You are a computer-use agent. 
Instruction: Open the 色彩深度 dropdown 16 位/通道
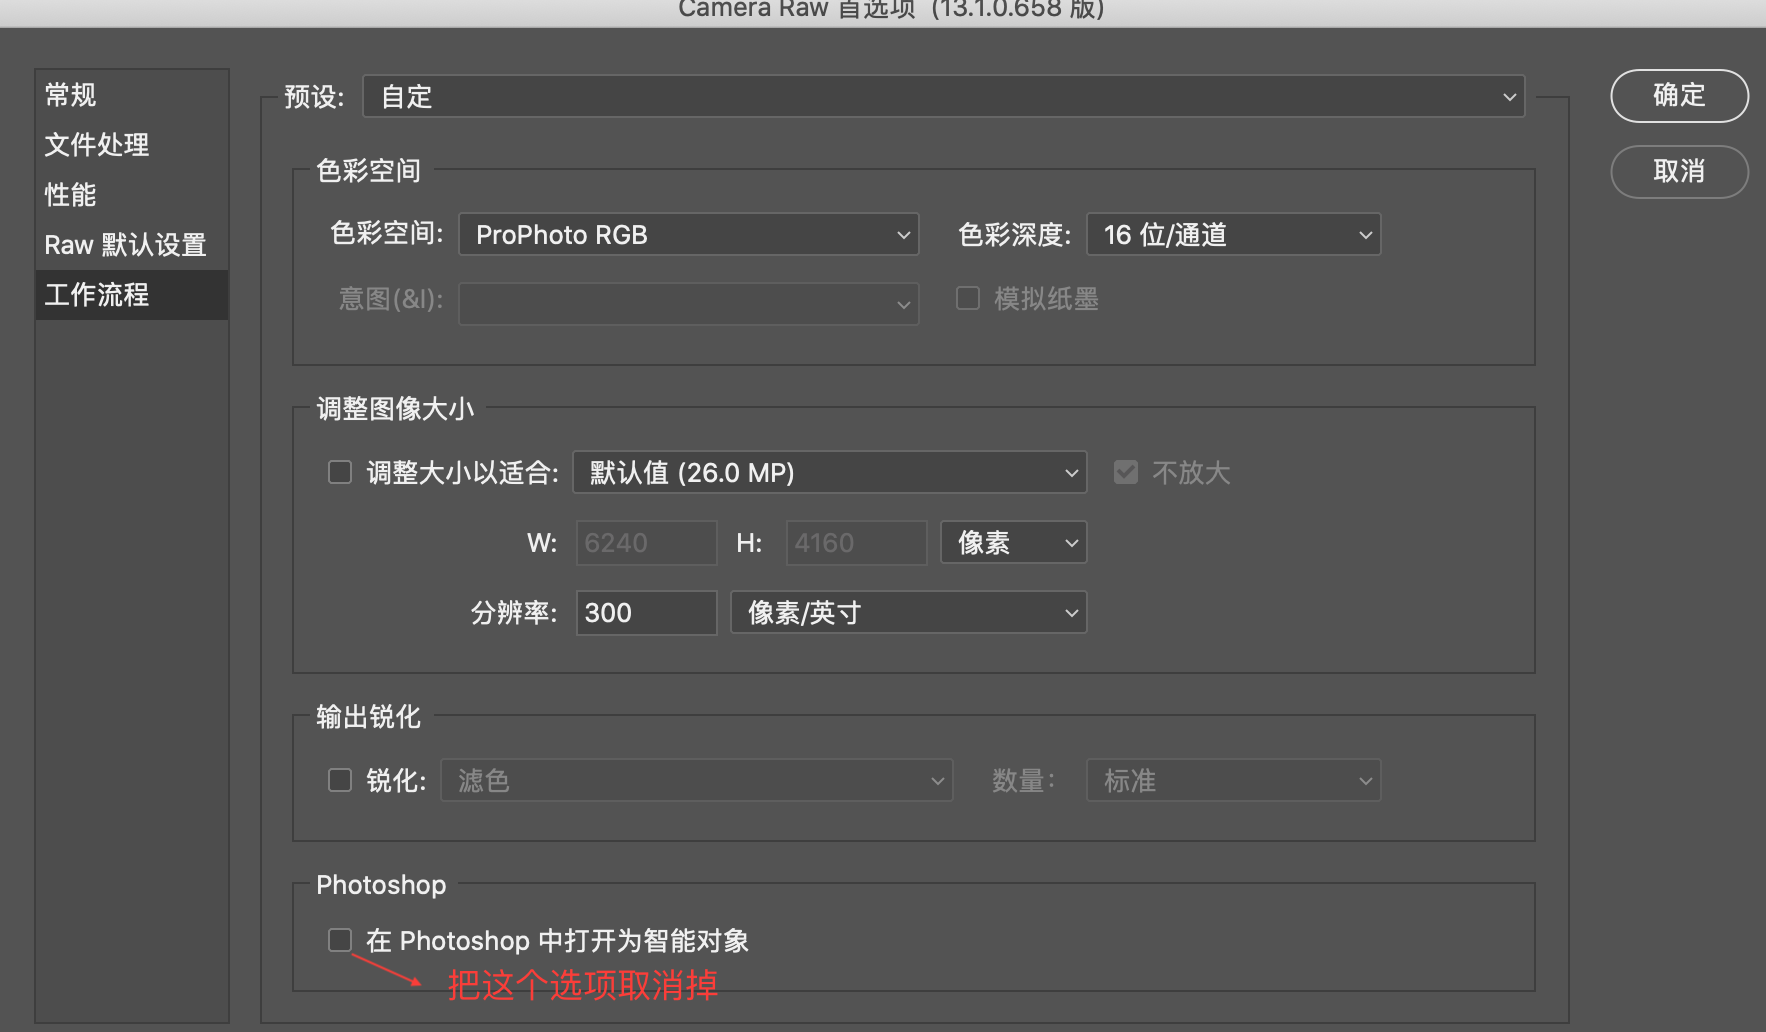click(1233, 235)
